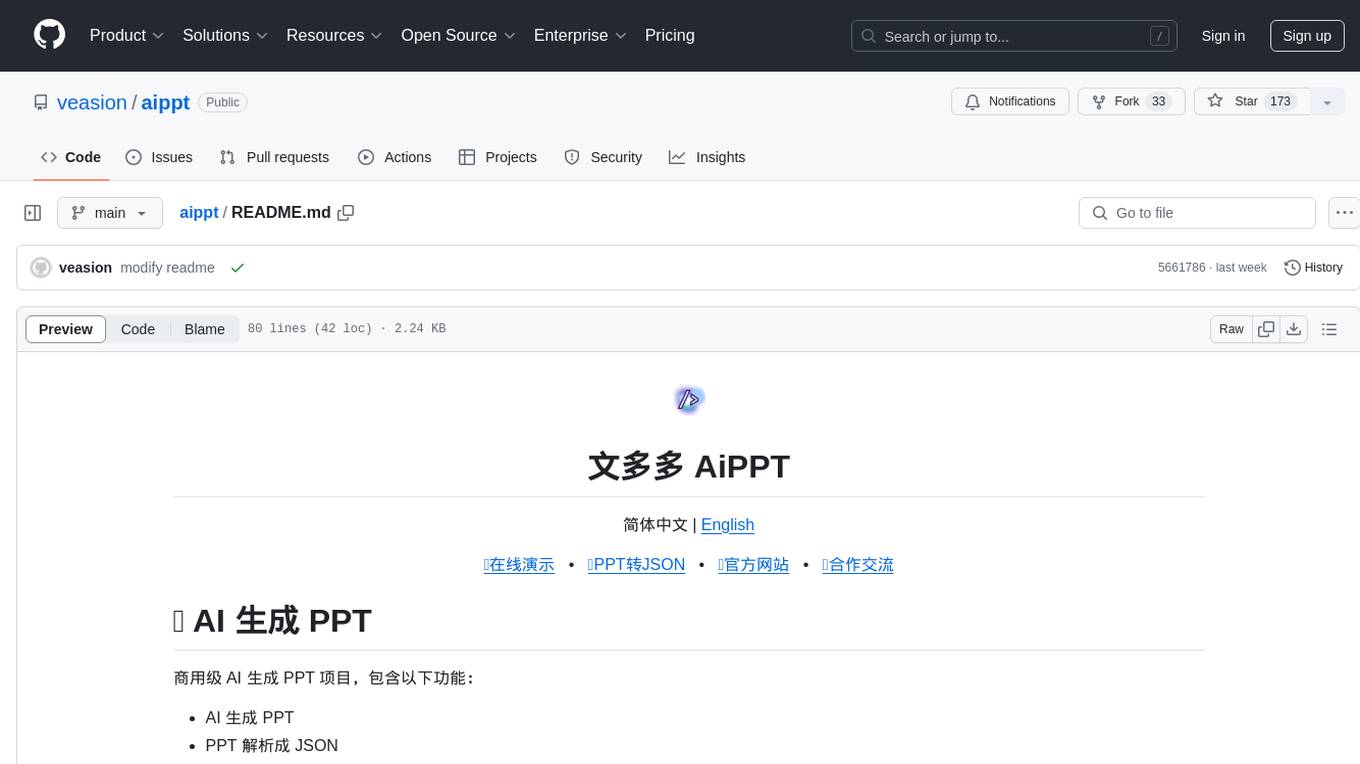
Task: Select the Preview view
Action: pos(66,329)
